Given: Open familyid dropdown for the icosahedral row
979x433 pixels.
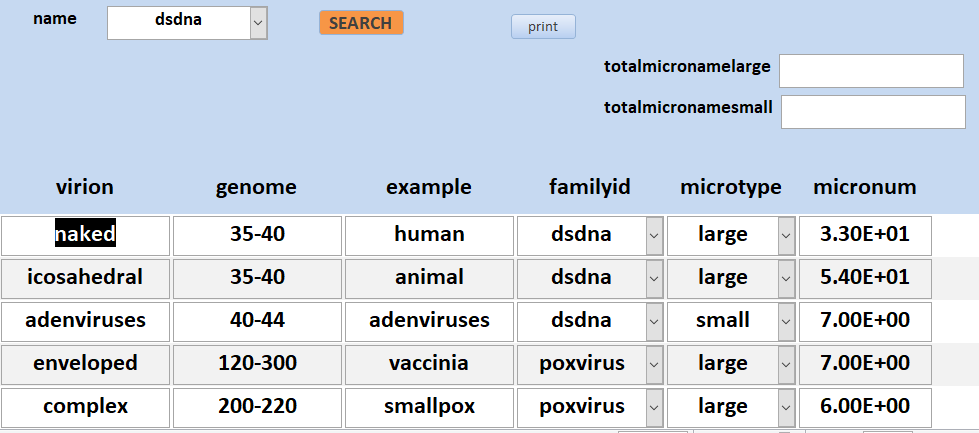Looking at the screenshot, I should click(x=654, y=279).
